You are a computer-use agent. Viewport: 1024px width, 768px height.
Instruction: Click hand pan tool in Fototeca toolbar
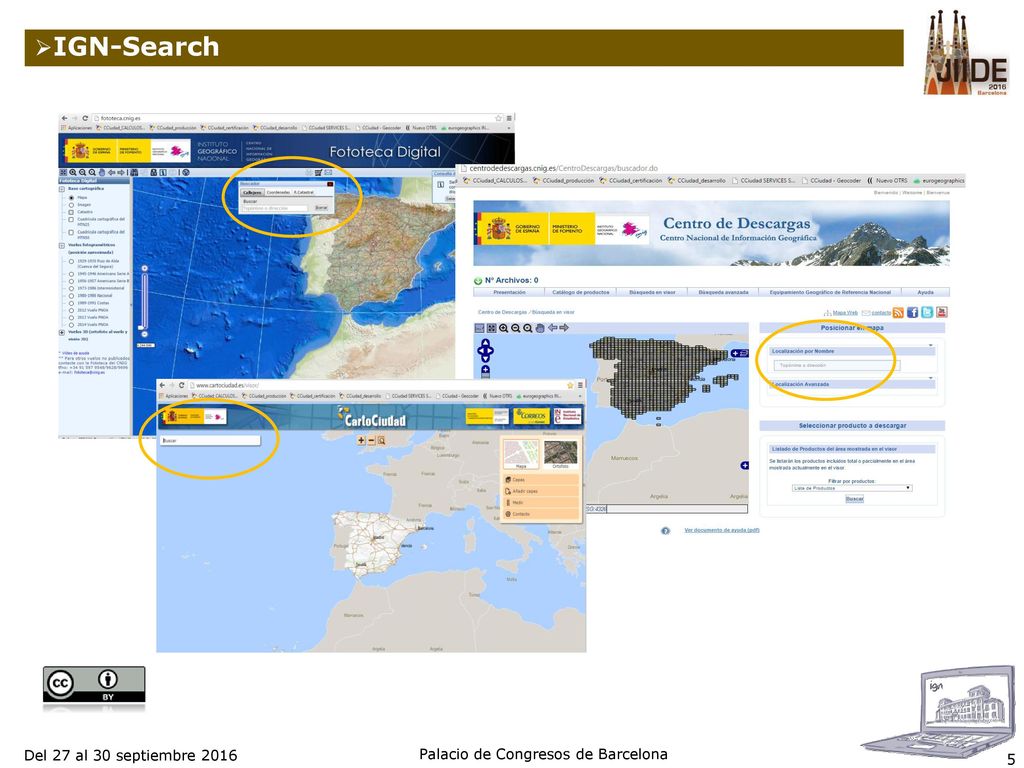tap(101, 172)
